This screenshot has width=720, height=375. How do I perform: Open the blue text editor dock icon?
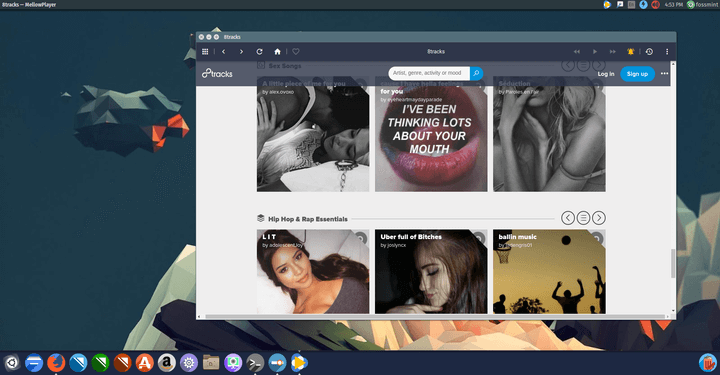[34, 363]
